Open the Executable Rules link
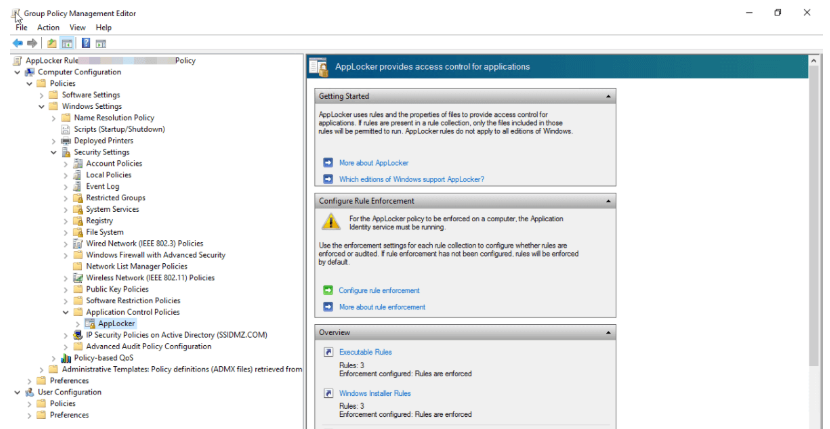The height and width of the screenshot is (429, 830). (365, 352)
